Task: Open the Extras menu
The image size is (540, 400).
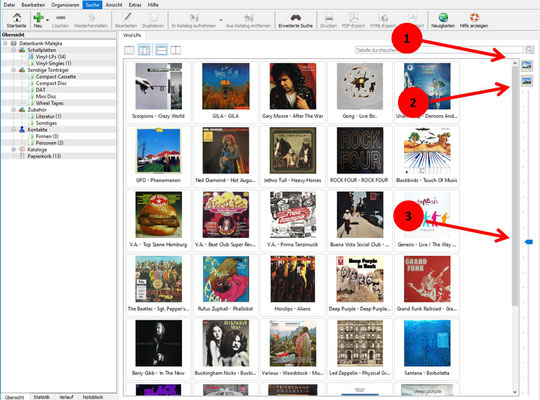Action: click(x=135, y=5)
